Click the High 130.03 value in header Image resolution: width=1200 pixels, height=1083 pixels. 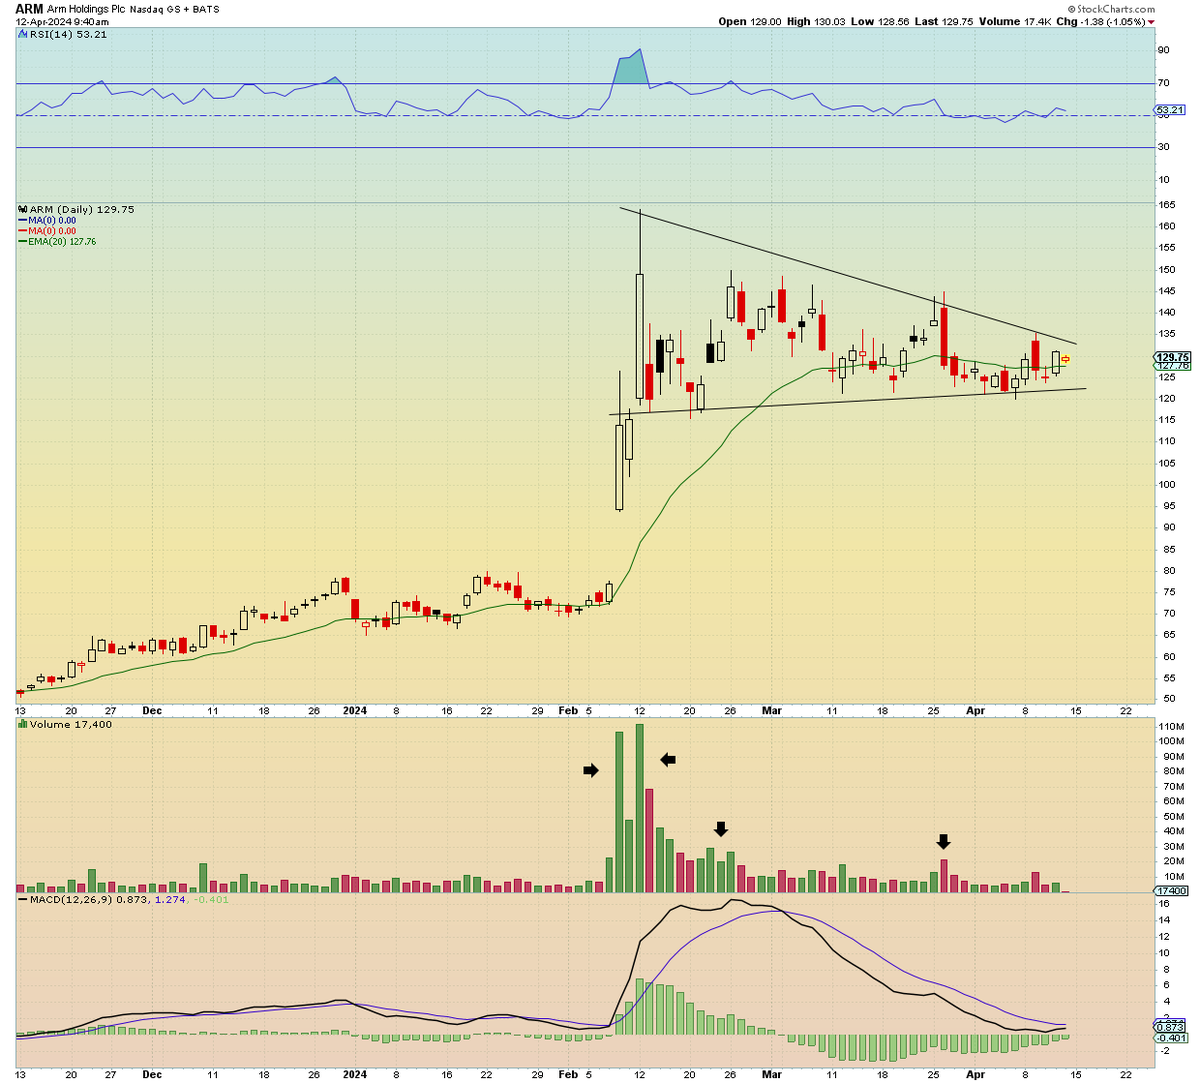[814, 22]
